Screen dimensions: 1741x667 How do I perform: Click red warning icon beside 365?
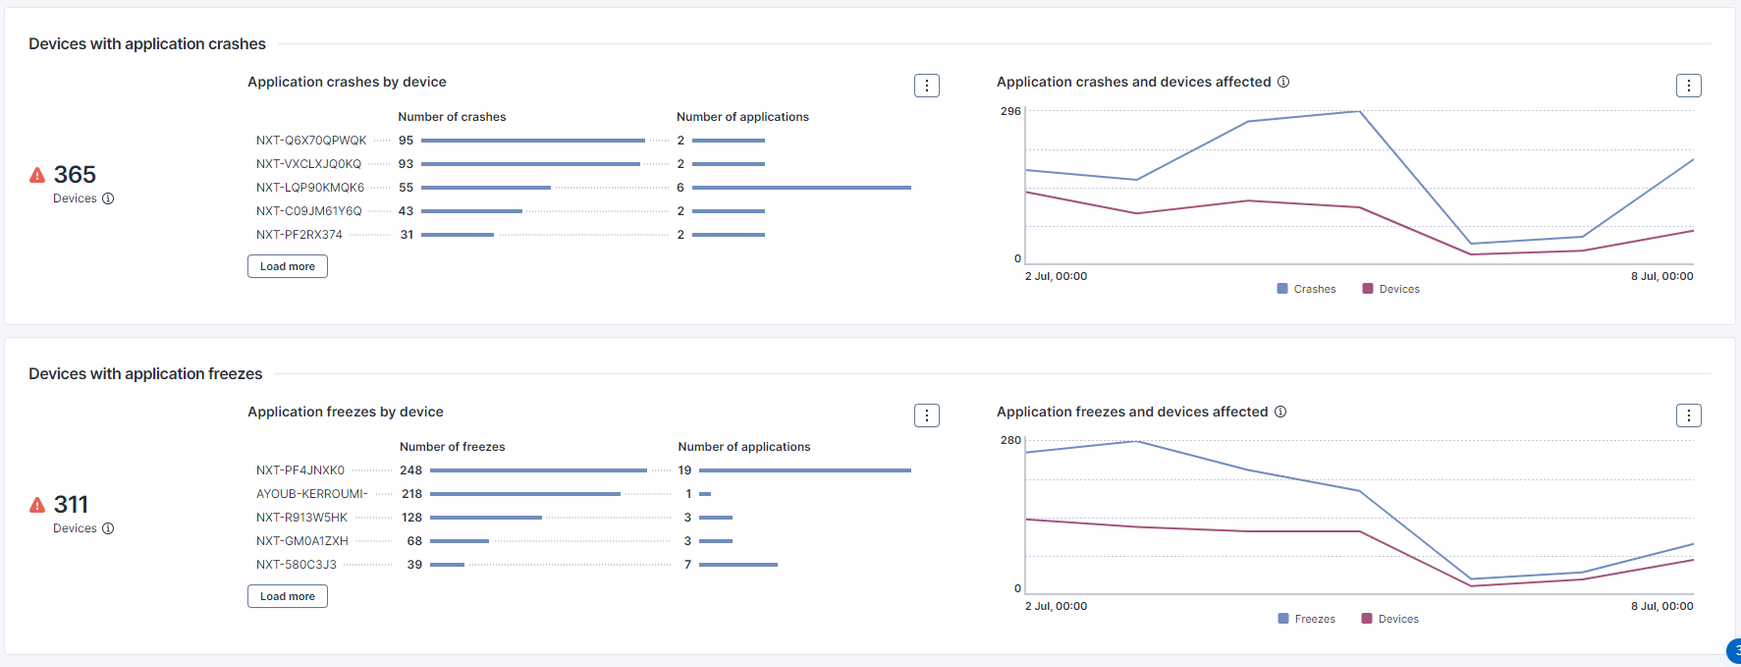point(37,175)
